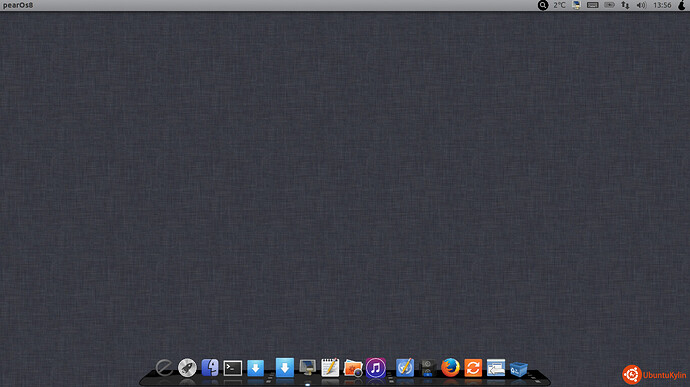This screenshot has height=387, width=690.
Task: Open the network arrows indicator
Action: (x=625, y=5)
